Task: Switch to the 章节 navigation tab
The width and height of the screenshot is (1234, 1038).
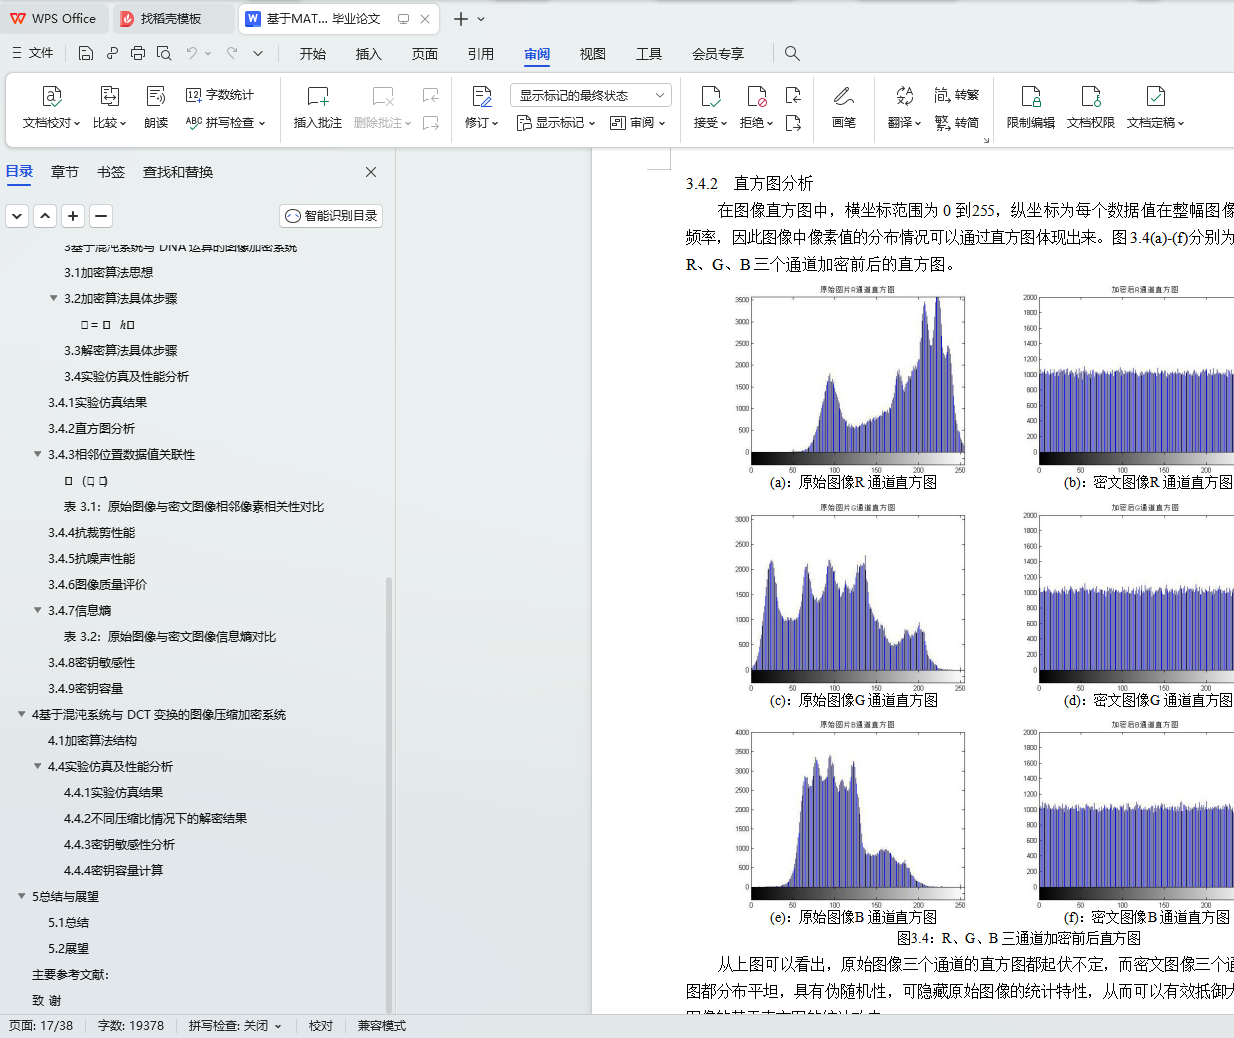Action: (65, 172)
